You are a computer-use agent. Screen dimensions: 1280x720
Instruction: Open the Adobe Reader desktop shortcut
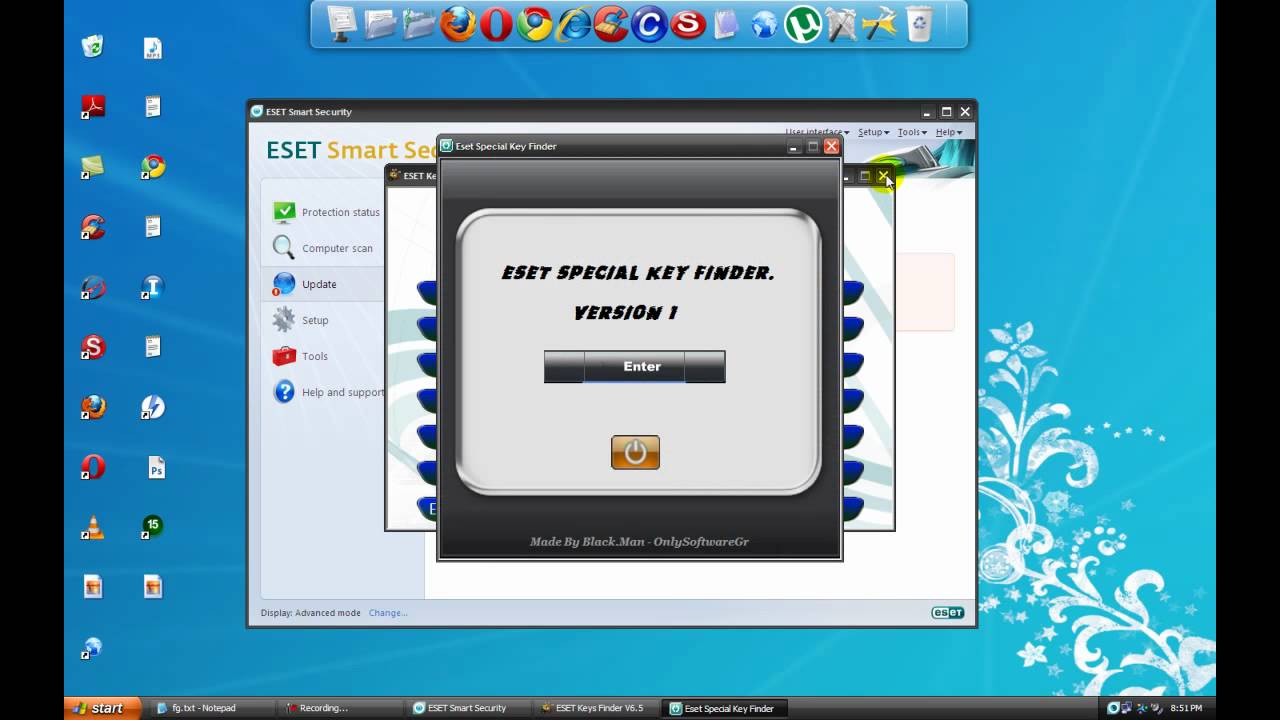click(92, 107)
